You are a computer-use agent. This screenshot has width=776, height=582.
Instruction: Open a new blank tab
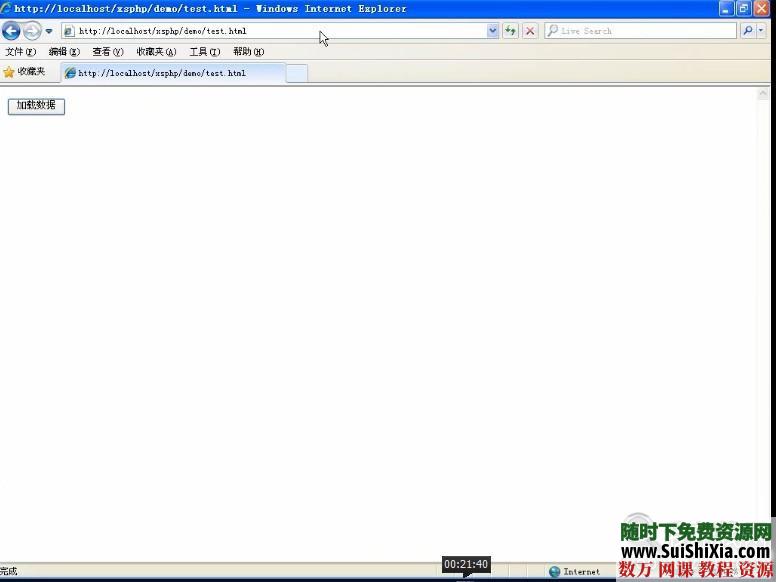[x=297, y=73]
